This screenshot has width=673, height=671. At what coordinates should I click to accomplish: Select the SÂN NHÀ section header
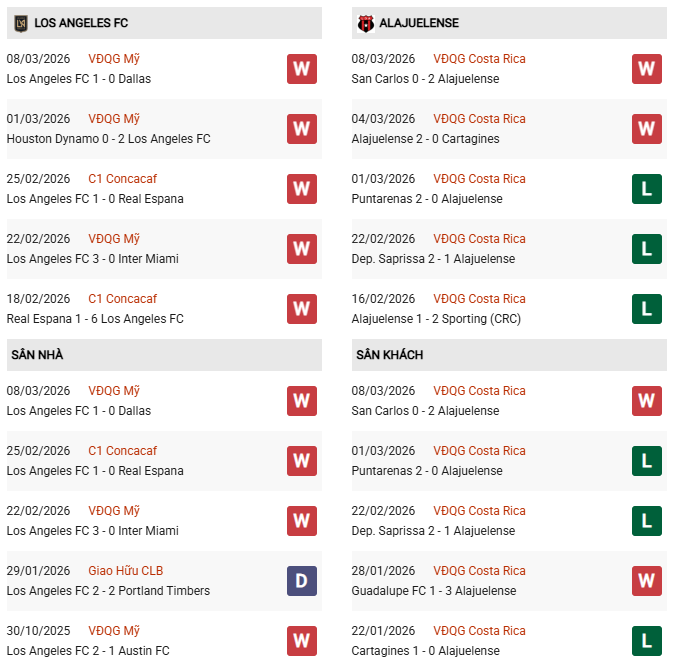point(38,355)
